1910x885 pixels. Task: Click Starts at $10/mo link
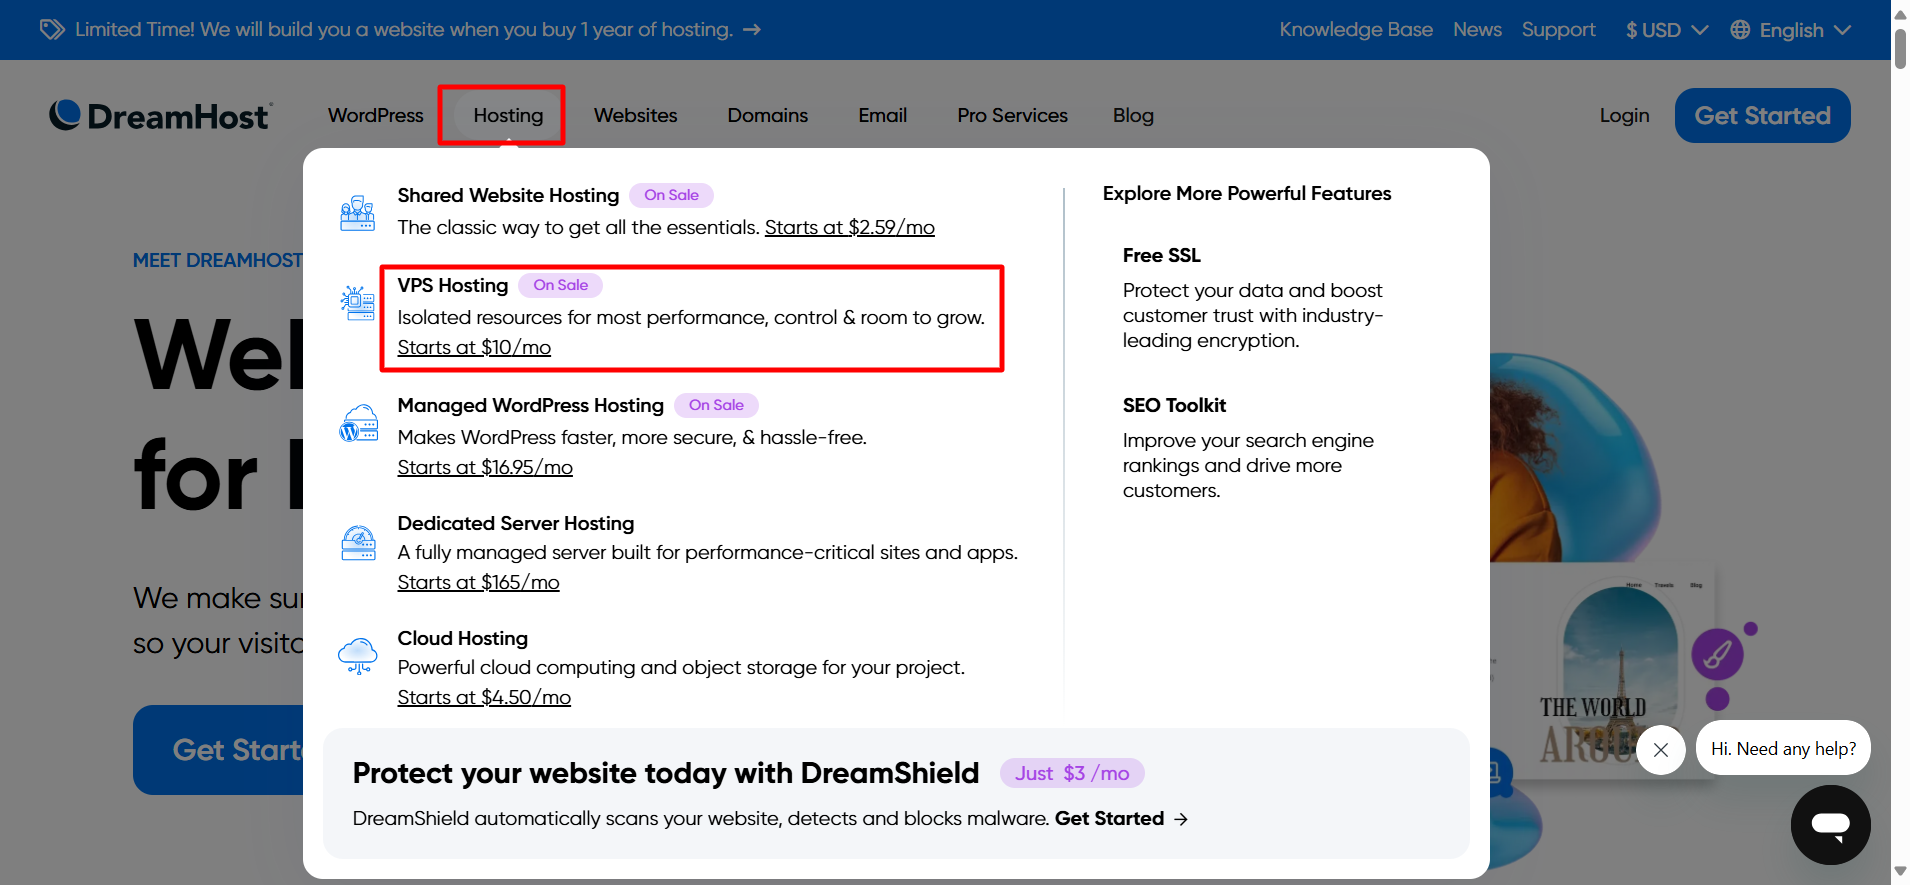pos(474,347)
